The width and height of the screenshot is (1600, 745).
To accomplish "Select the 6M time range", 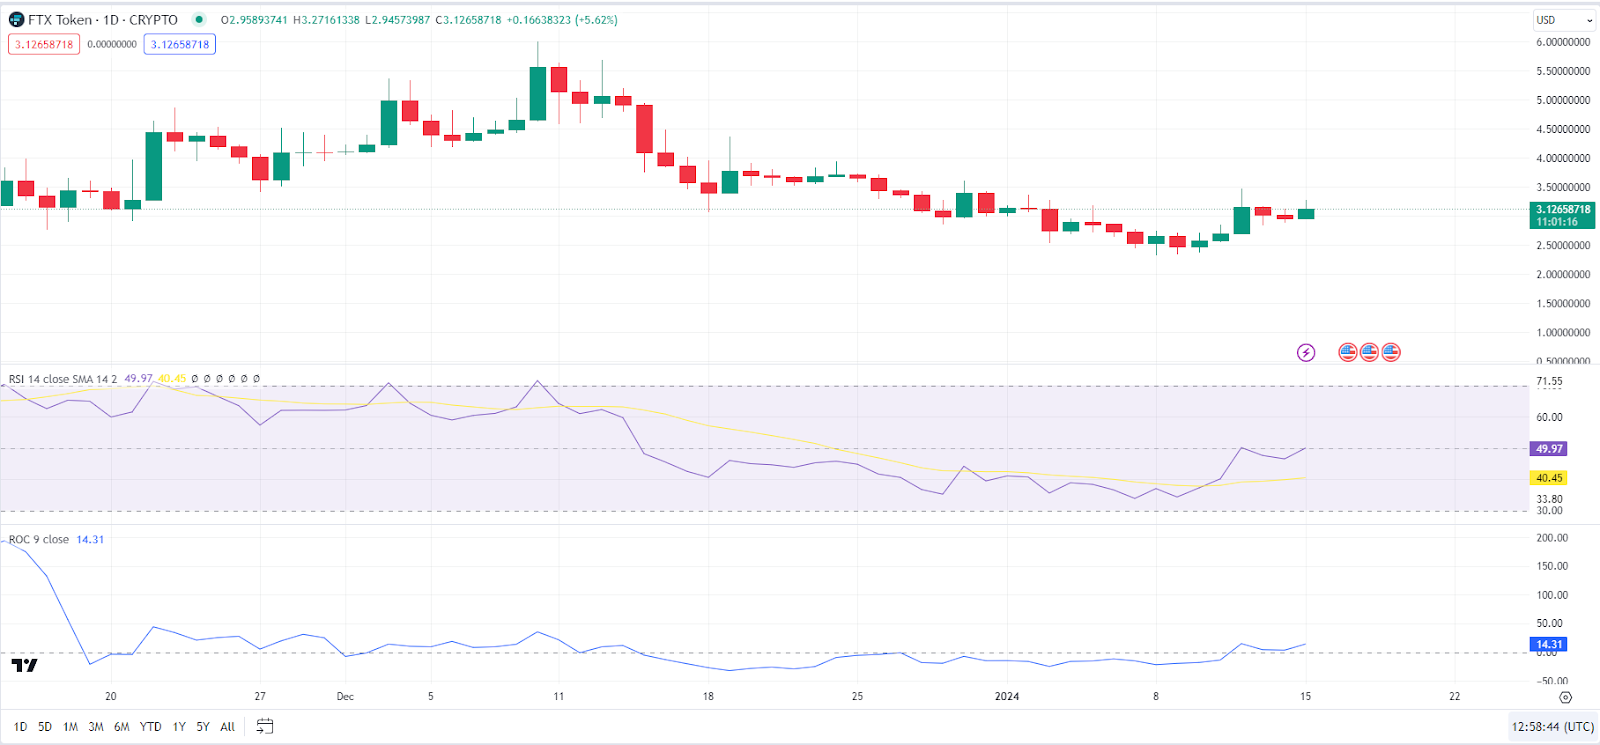I will coord(122,727).
